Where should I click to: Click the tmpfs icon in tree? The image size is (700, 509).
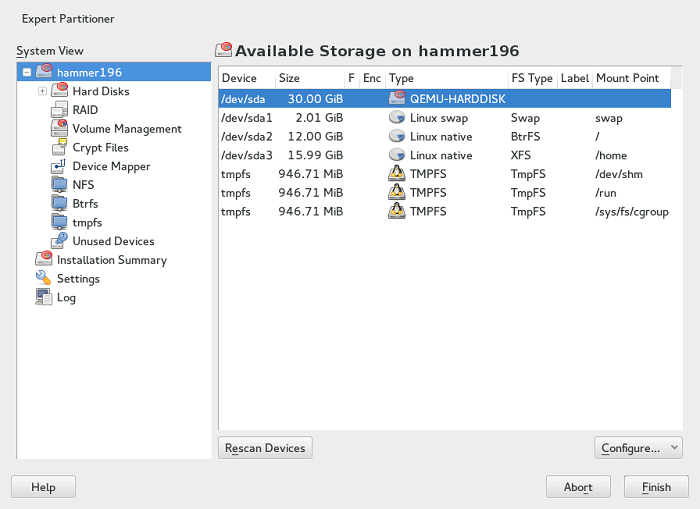point(59,222)
